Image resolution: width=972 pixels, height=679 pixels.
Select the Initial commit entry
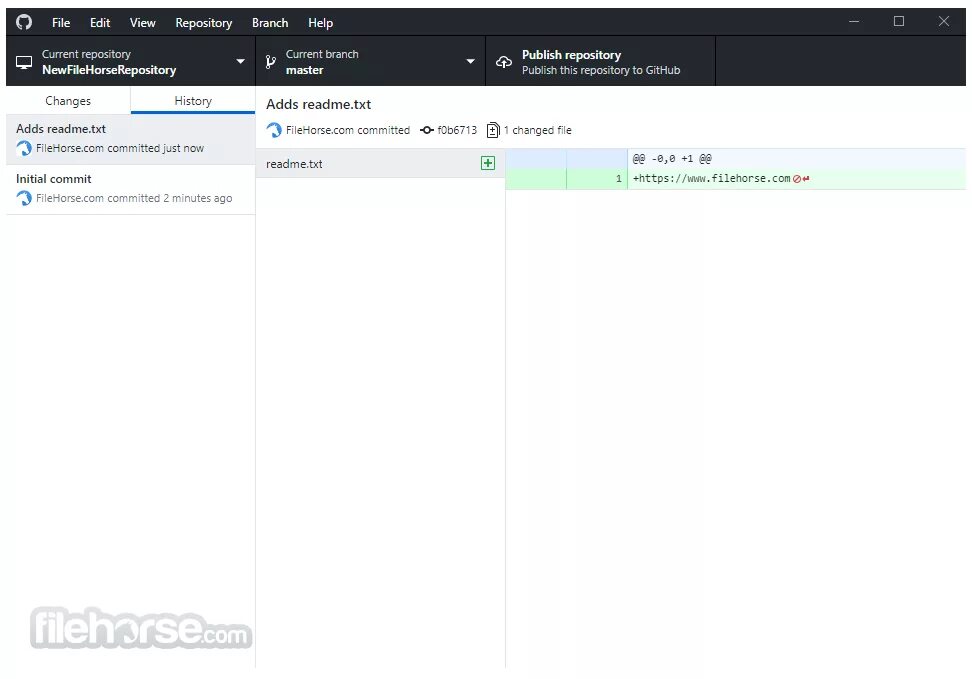click(x=130, y=189)
